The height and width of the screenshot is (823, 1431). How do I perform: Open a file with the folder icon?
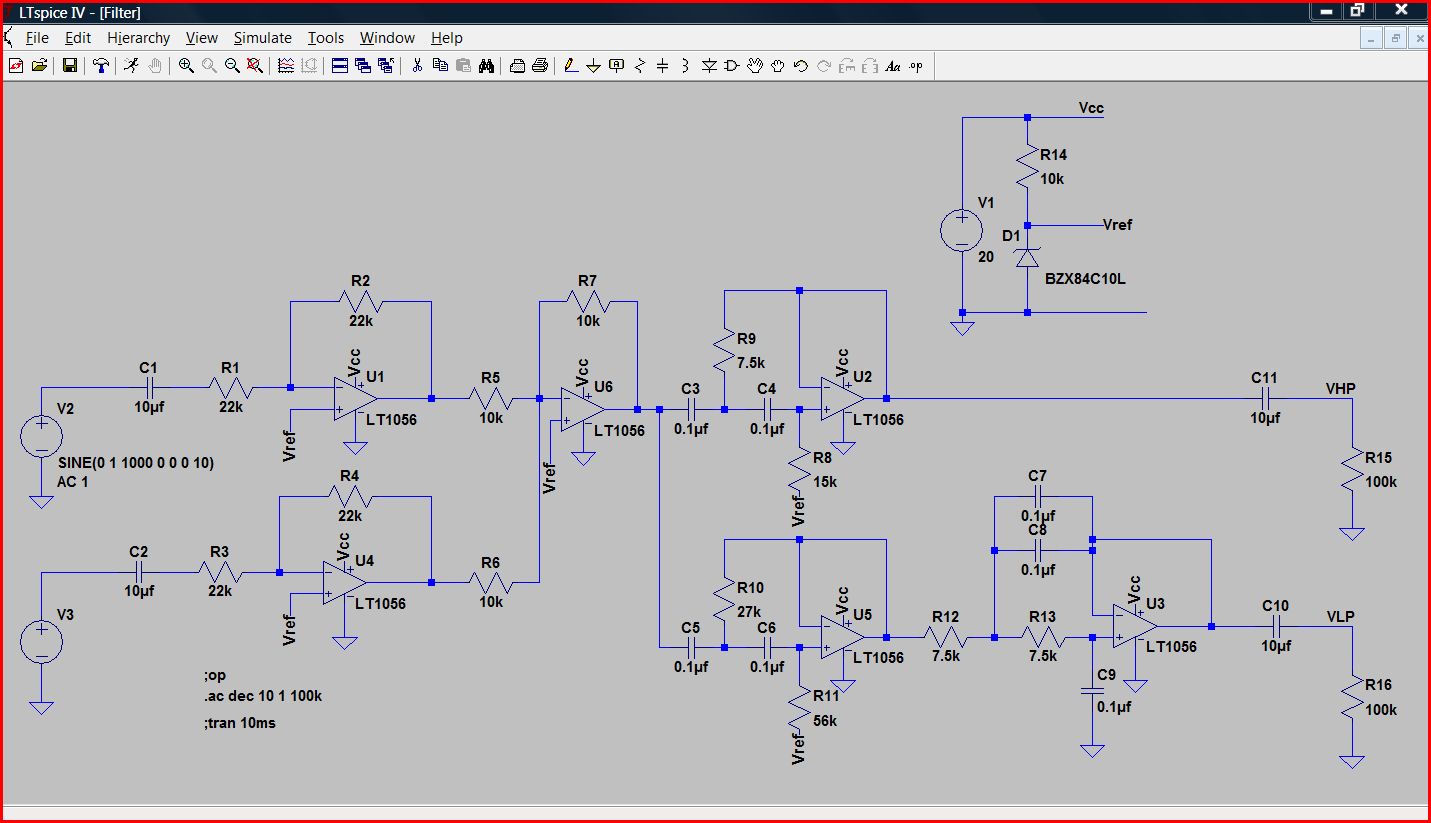39,66
